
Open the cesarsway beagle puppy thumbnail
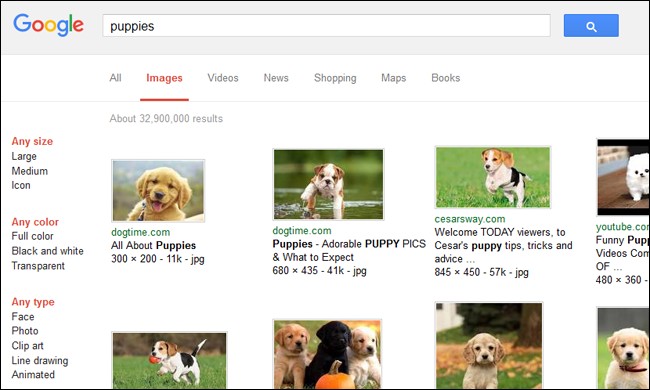coord(493,177)
